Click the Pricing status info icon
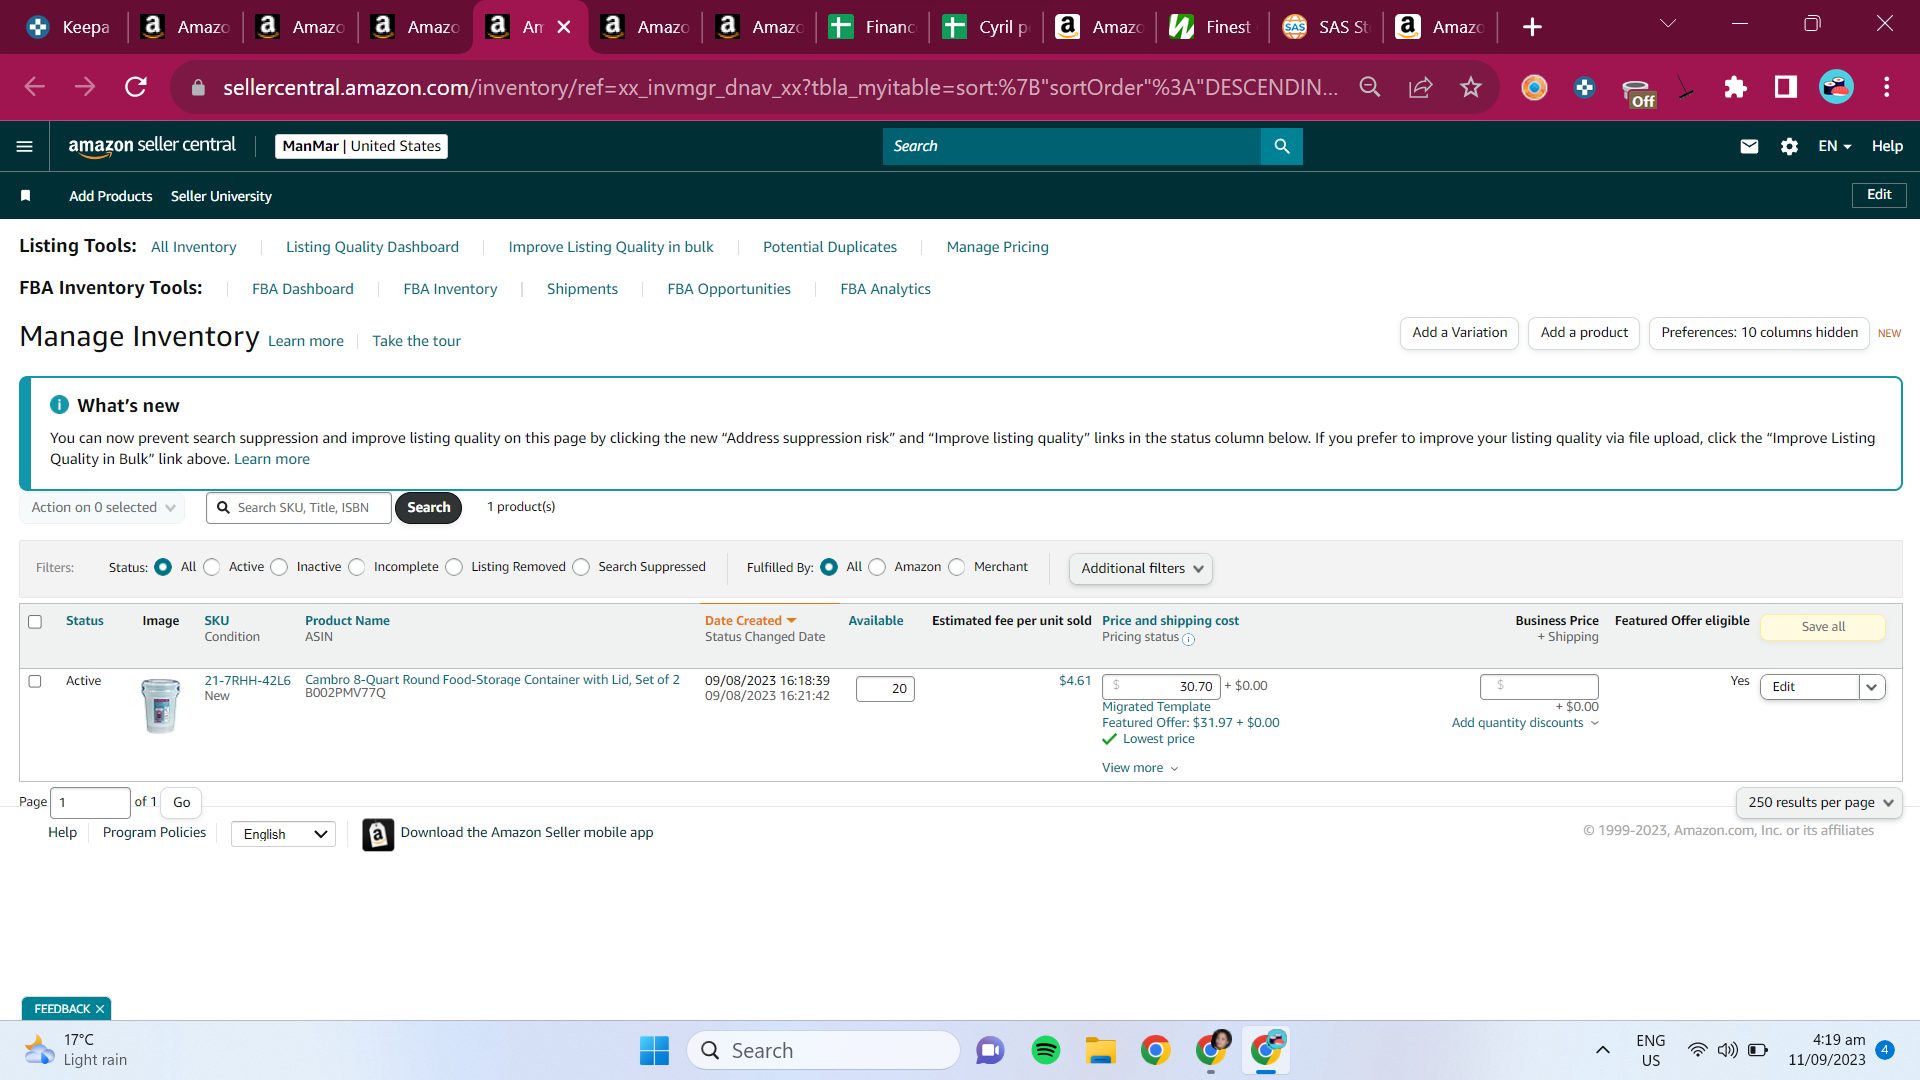This screenshot has width=1920, height=1080. click(x=1188, y=639)
